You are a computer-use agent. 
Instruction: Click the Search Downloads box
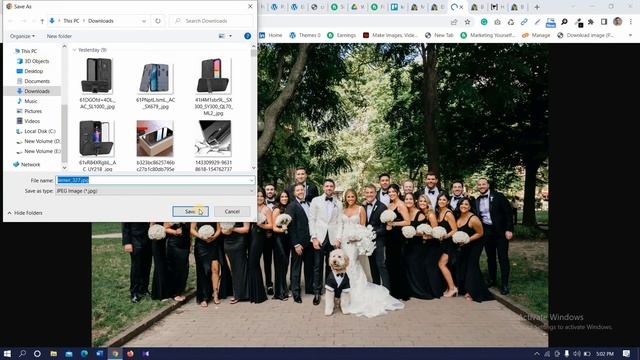211,21
